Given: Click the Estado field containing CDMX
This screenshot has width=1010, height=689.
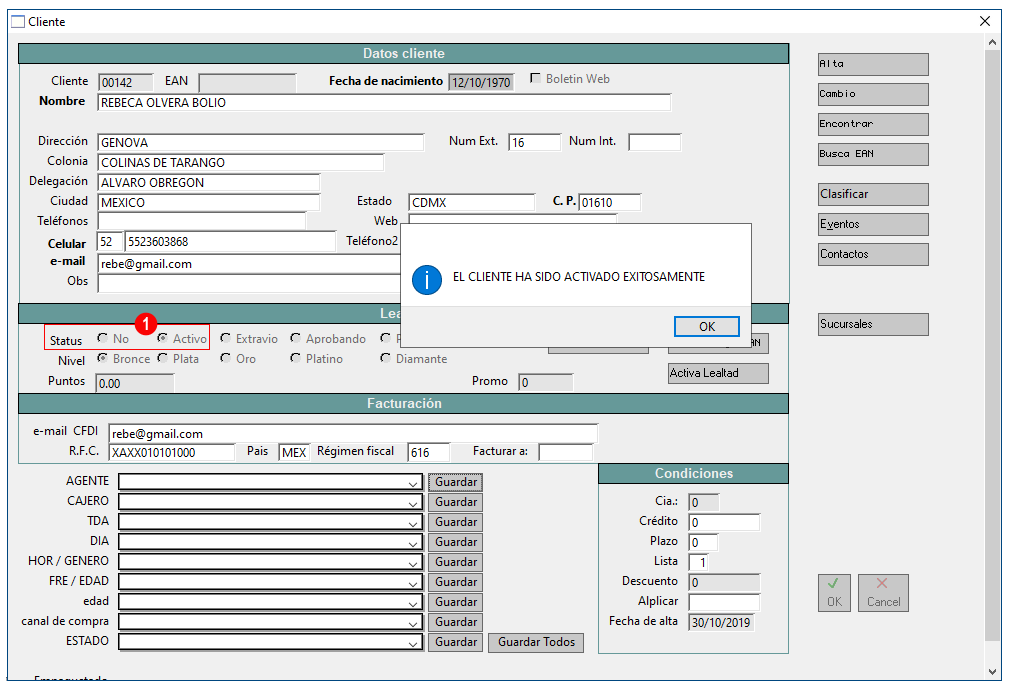Looking at the screenshot, I should pyautogui.click(x=472, y=202).
